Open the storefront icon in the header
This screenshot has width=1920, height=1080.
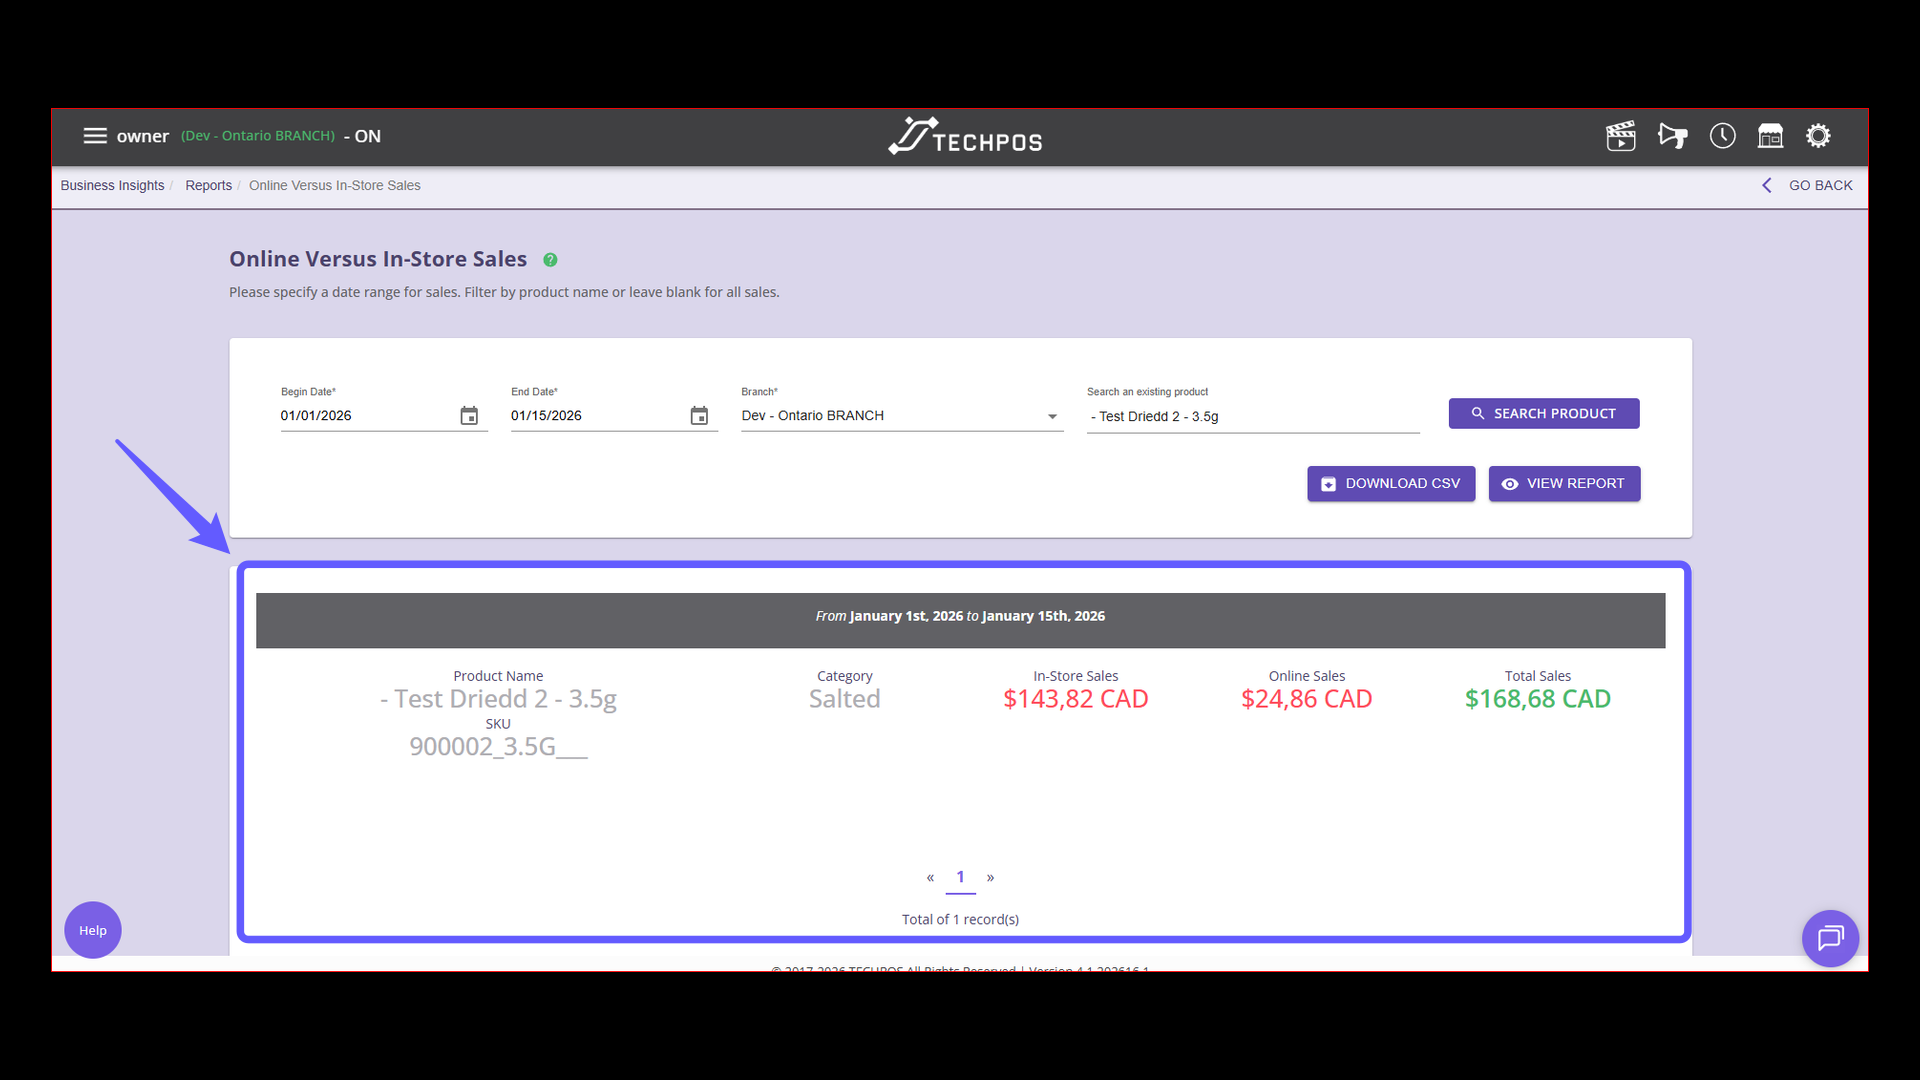[x=1770, y=136]
